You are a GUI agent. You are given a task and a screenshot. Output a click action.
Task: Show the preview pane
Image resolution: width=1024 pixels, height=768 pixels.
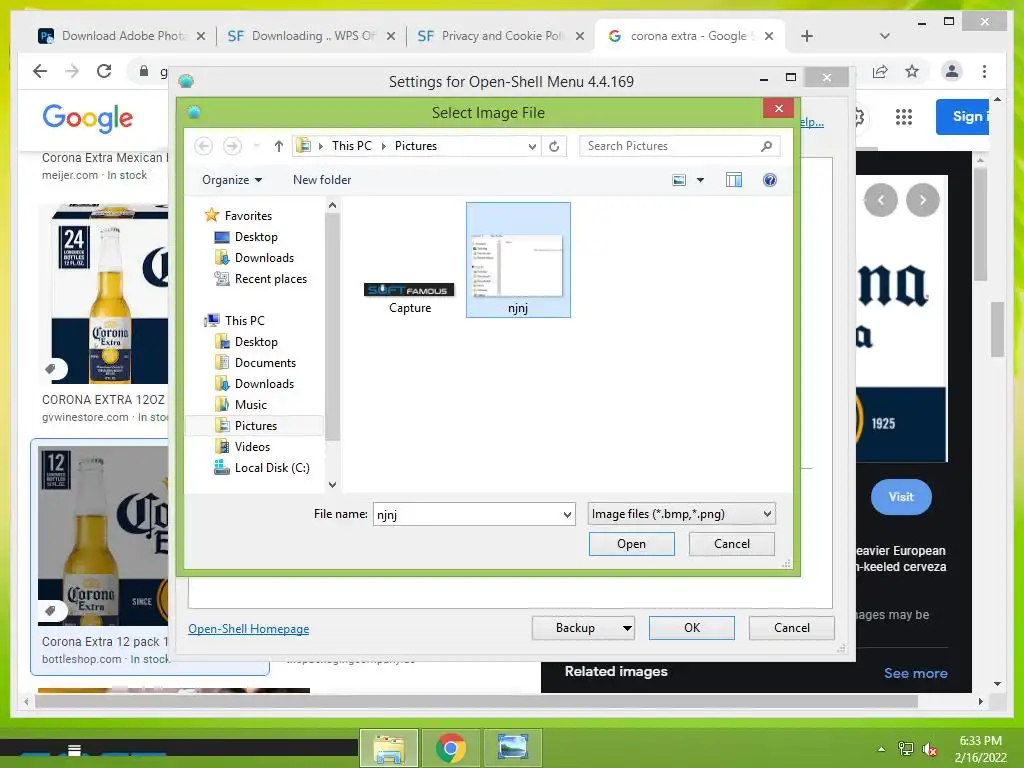point(734,180)
